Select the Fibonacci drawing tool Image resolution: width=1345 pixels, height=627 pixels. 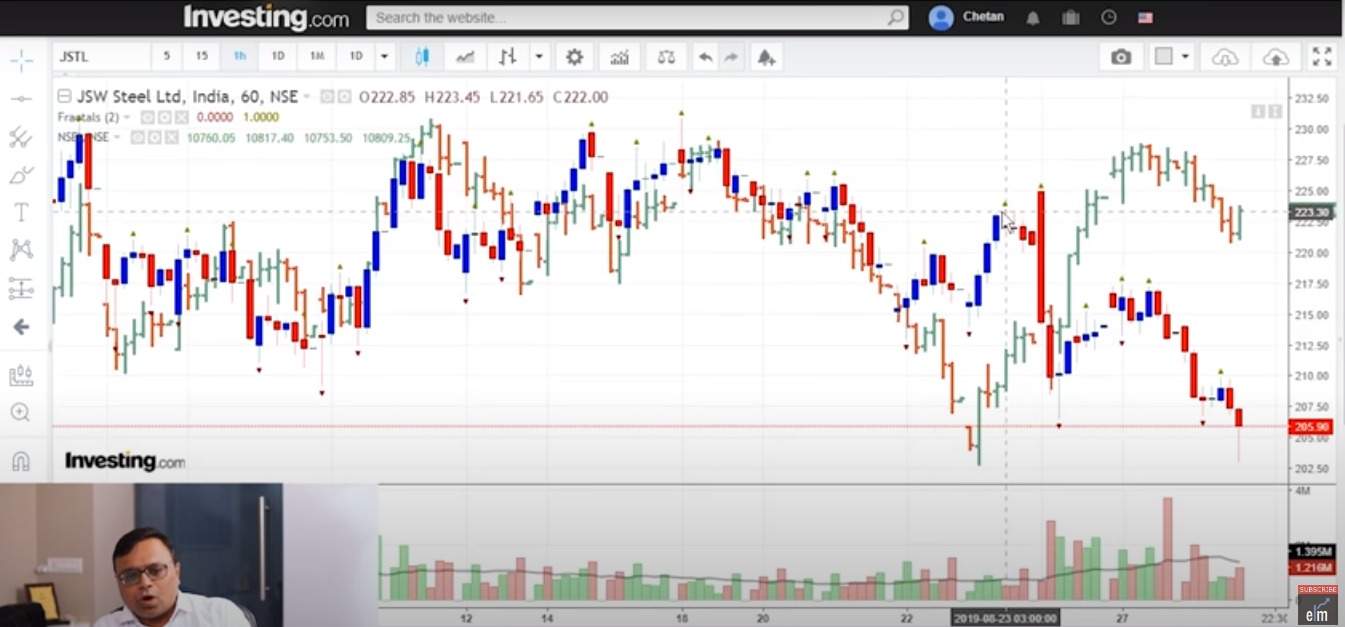tap(21, 137)
